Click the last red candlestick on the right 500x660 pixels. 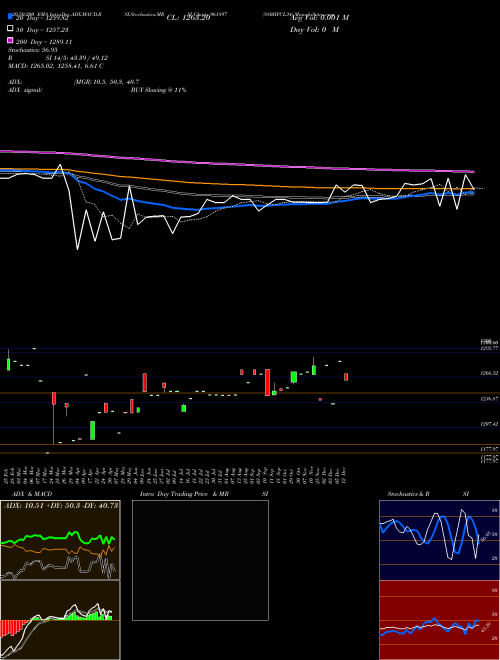click(x=346, y=377)
